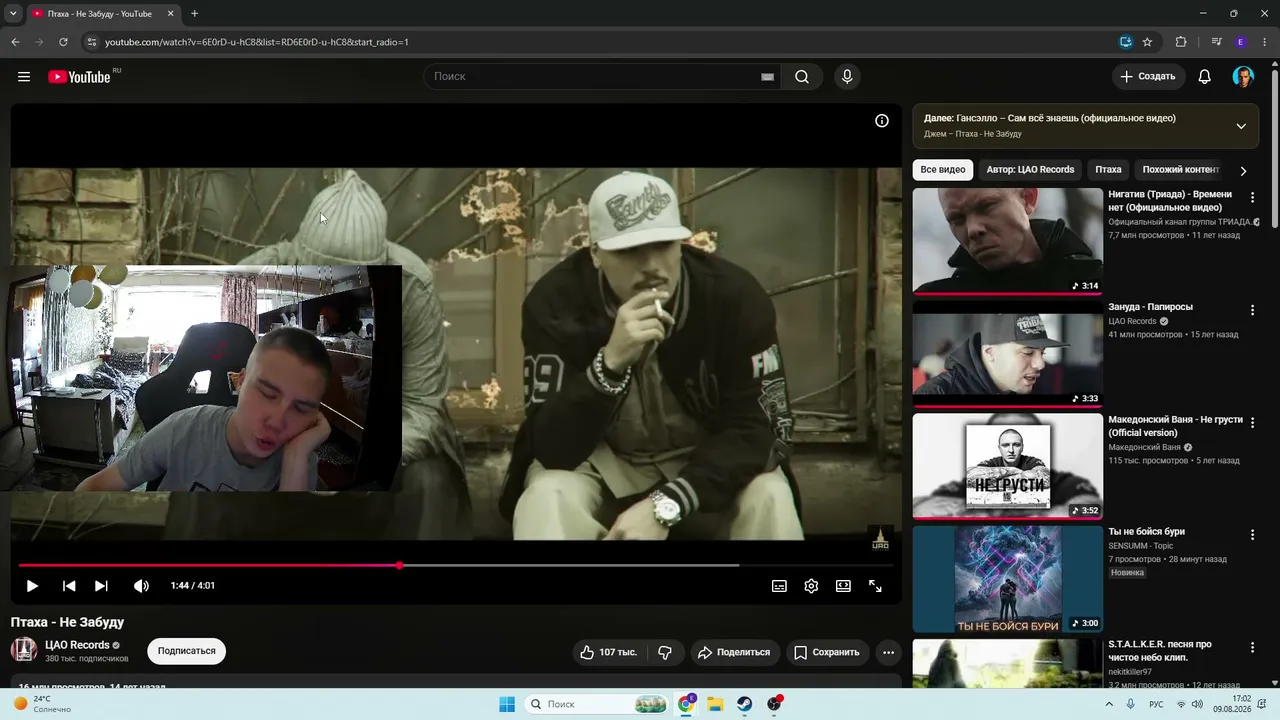The width and height of the screenshot is (1280, 720).
Task: Open File Explorer from the taskbar
Action: [715, 704]
